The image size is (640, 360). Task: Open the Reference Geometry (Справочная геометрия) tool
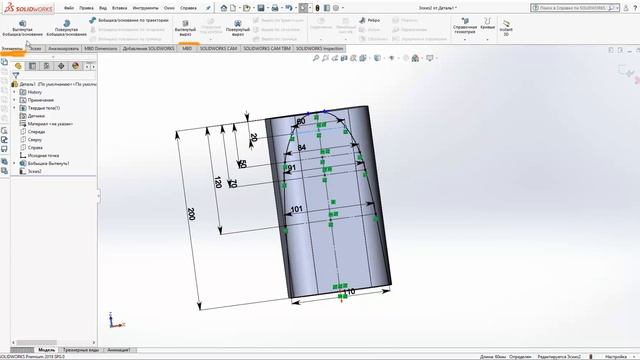tap(465, 26)
